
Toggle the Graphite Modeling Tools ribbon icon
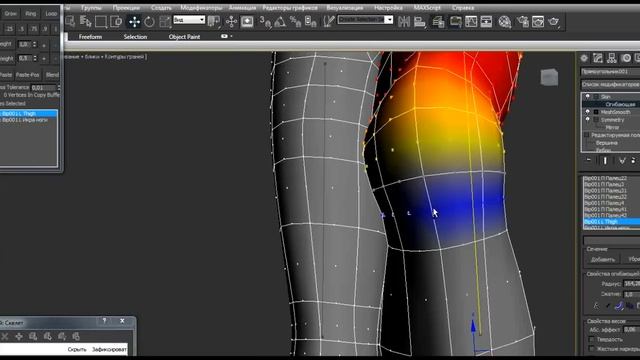coord(456,22)
